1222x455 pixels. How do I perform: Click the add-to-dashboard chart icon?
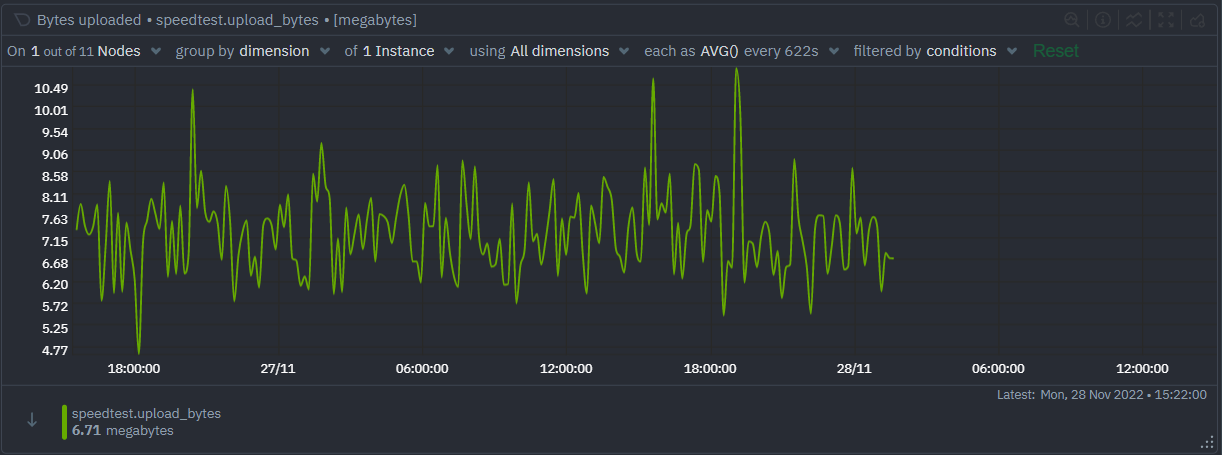1197,19
